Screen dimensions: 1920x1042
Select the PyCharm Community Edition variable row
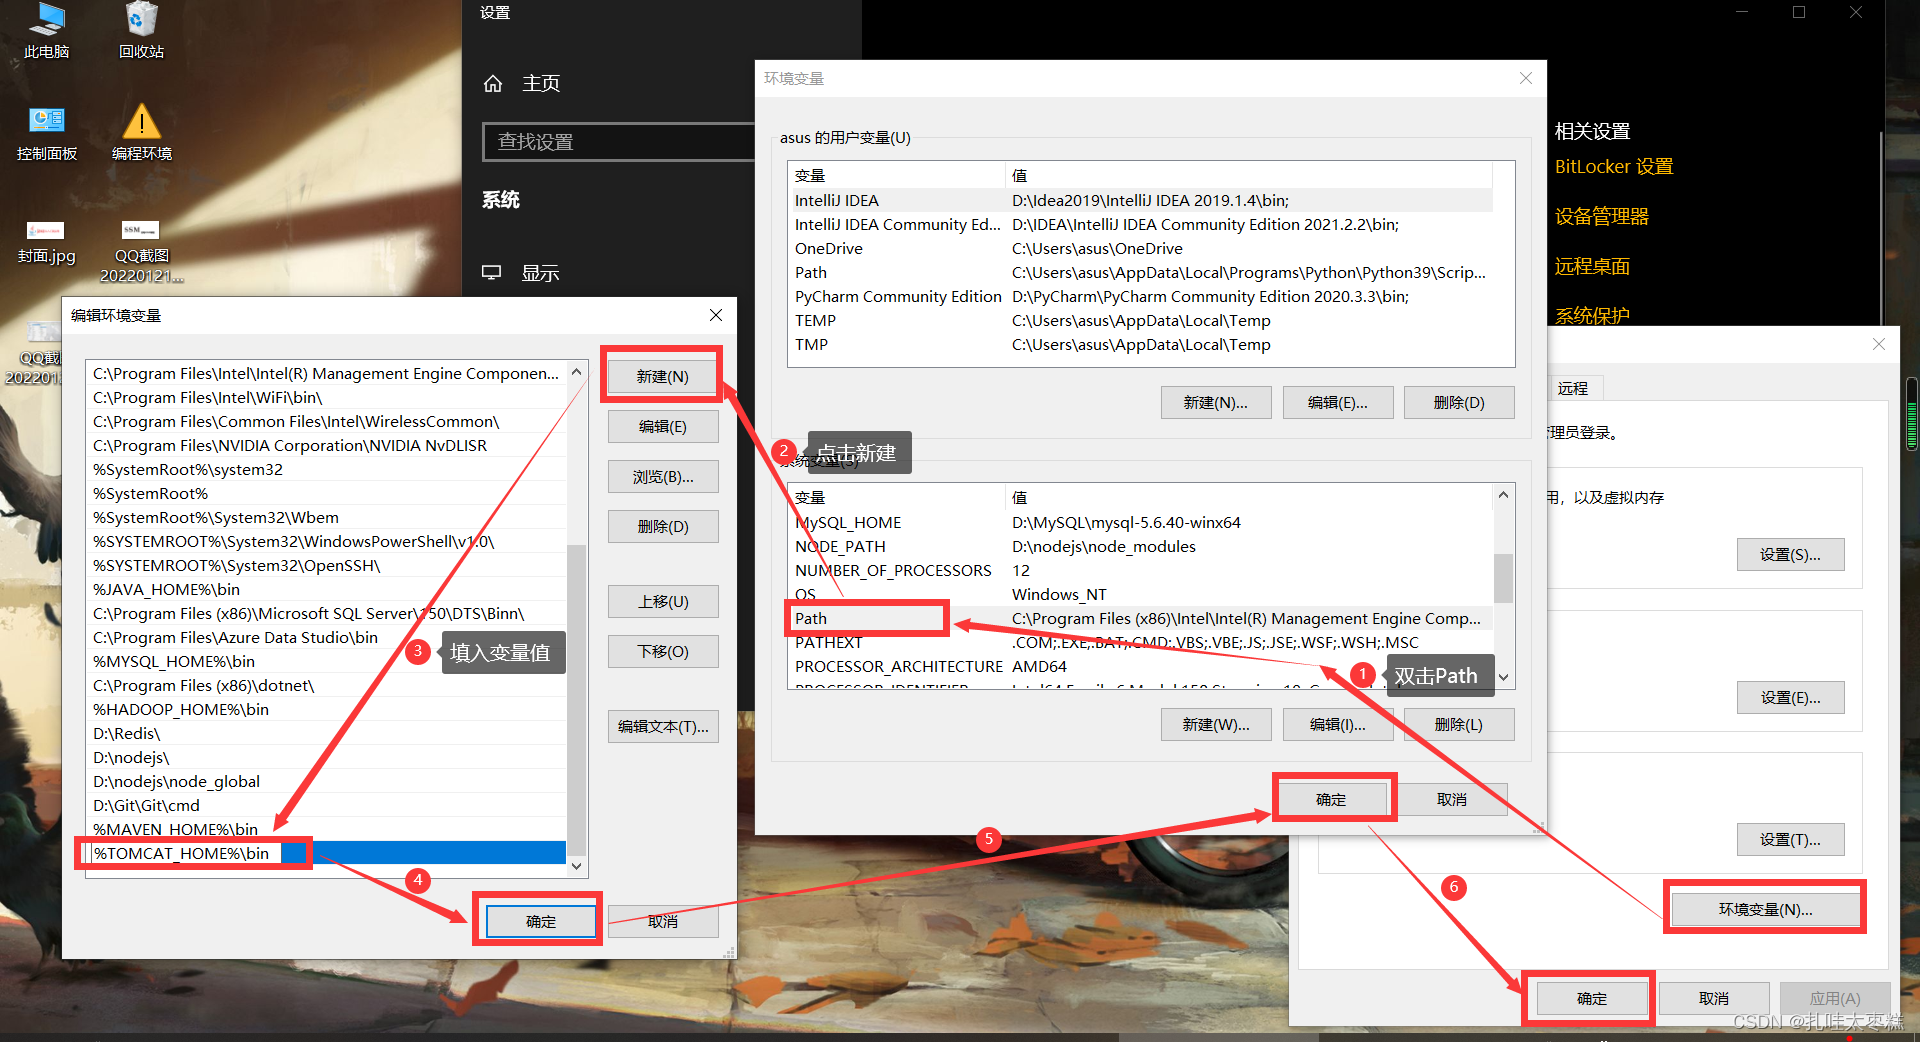1140,296
